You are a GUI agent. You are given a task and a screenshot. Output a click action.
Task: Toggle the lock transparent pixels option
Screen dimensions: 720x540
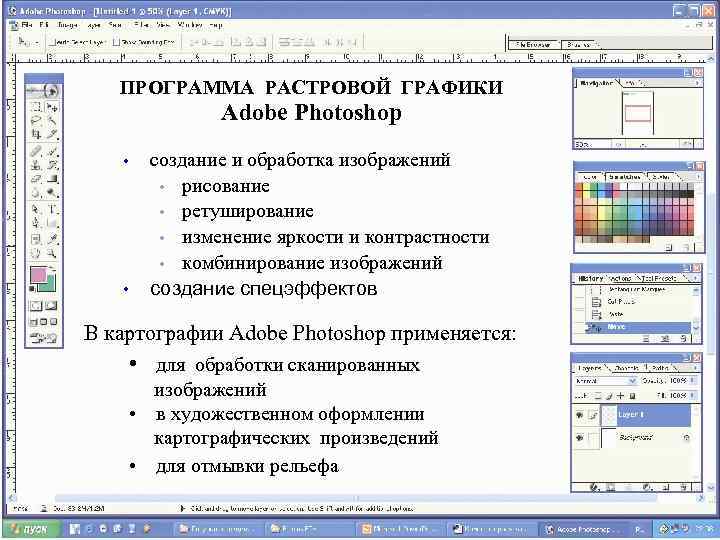[598, 395]
